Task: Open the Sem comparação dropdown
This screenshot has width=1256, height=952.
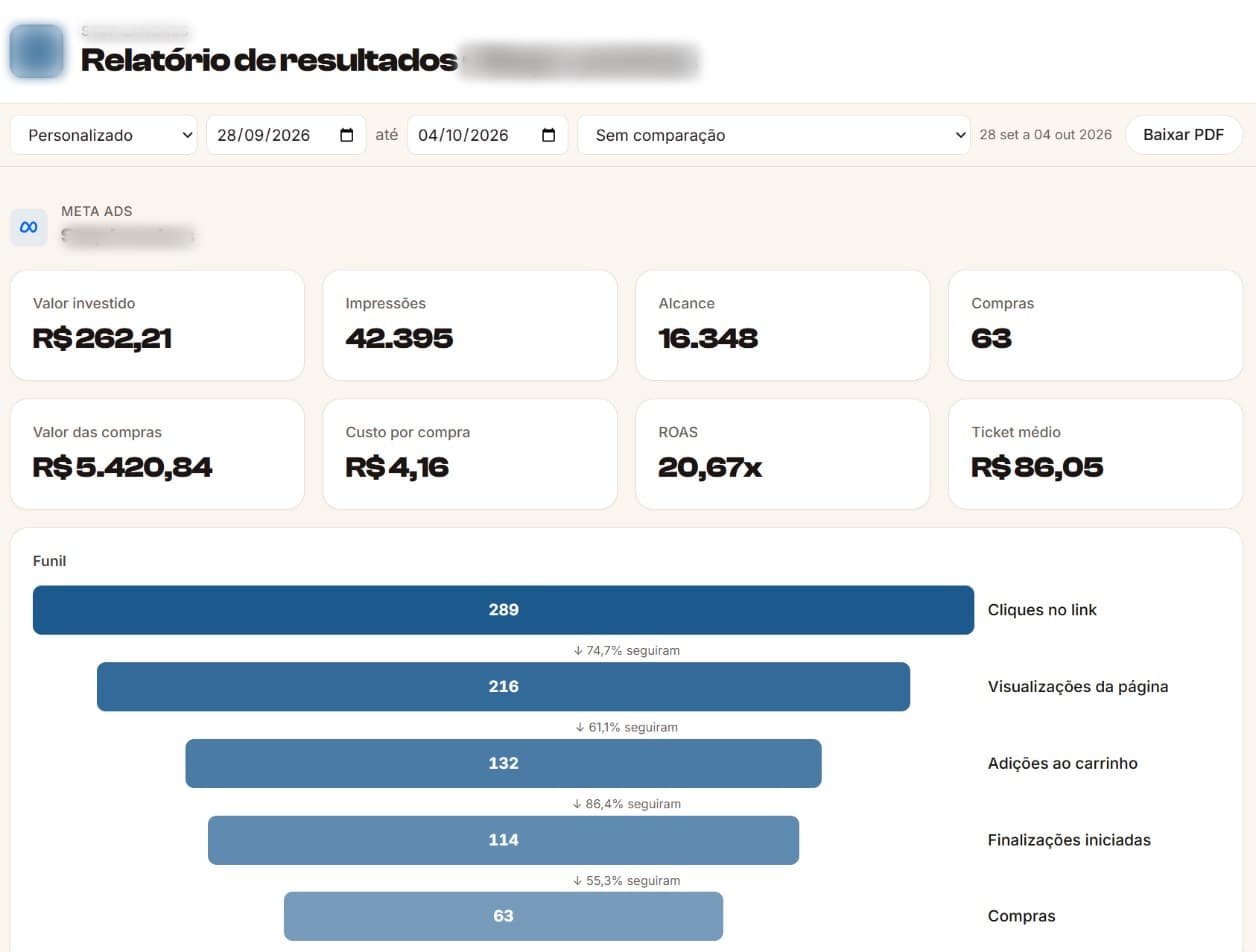Action: [x=773, y=135]
